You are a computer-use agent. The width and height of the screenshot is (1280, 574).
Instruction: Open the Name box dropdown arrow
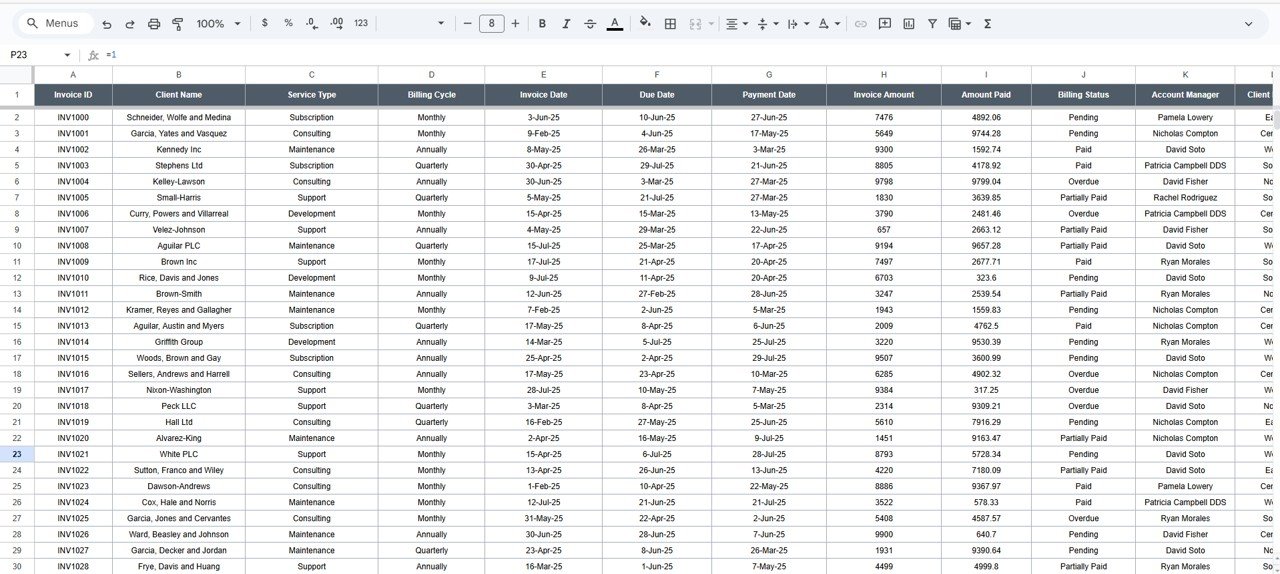coord(67,55)
